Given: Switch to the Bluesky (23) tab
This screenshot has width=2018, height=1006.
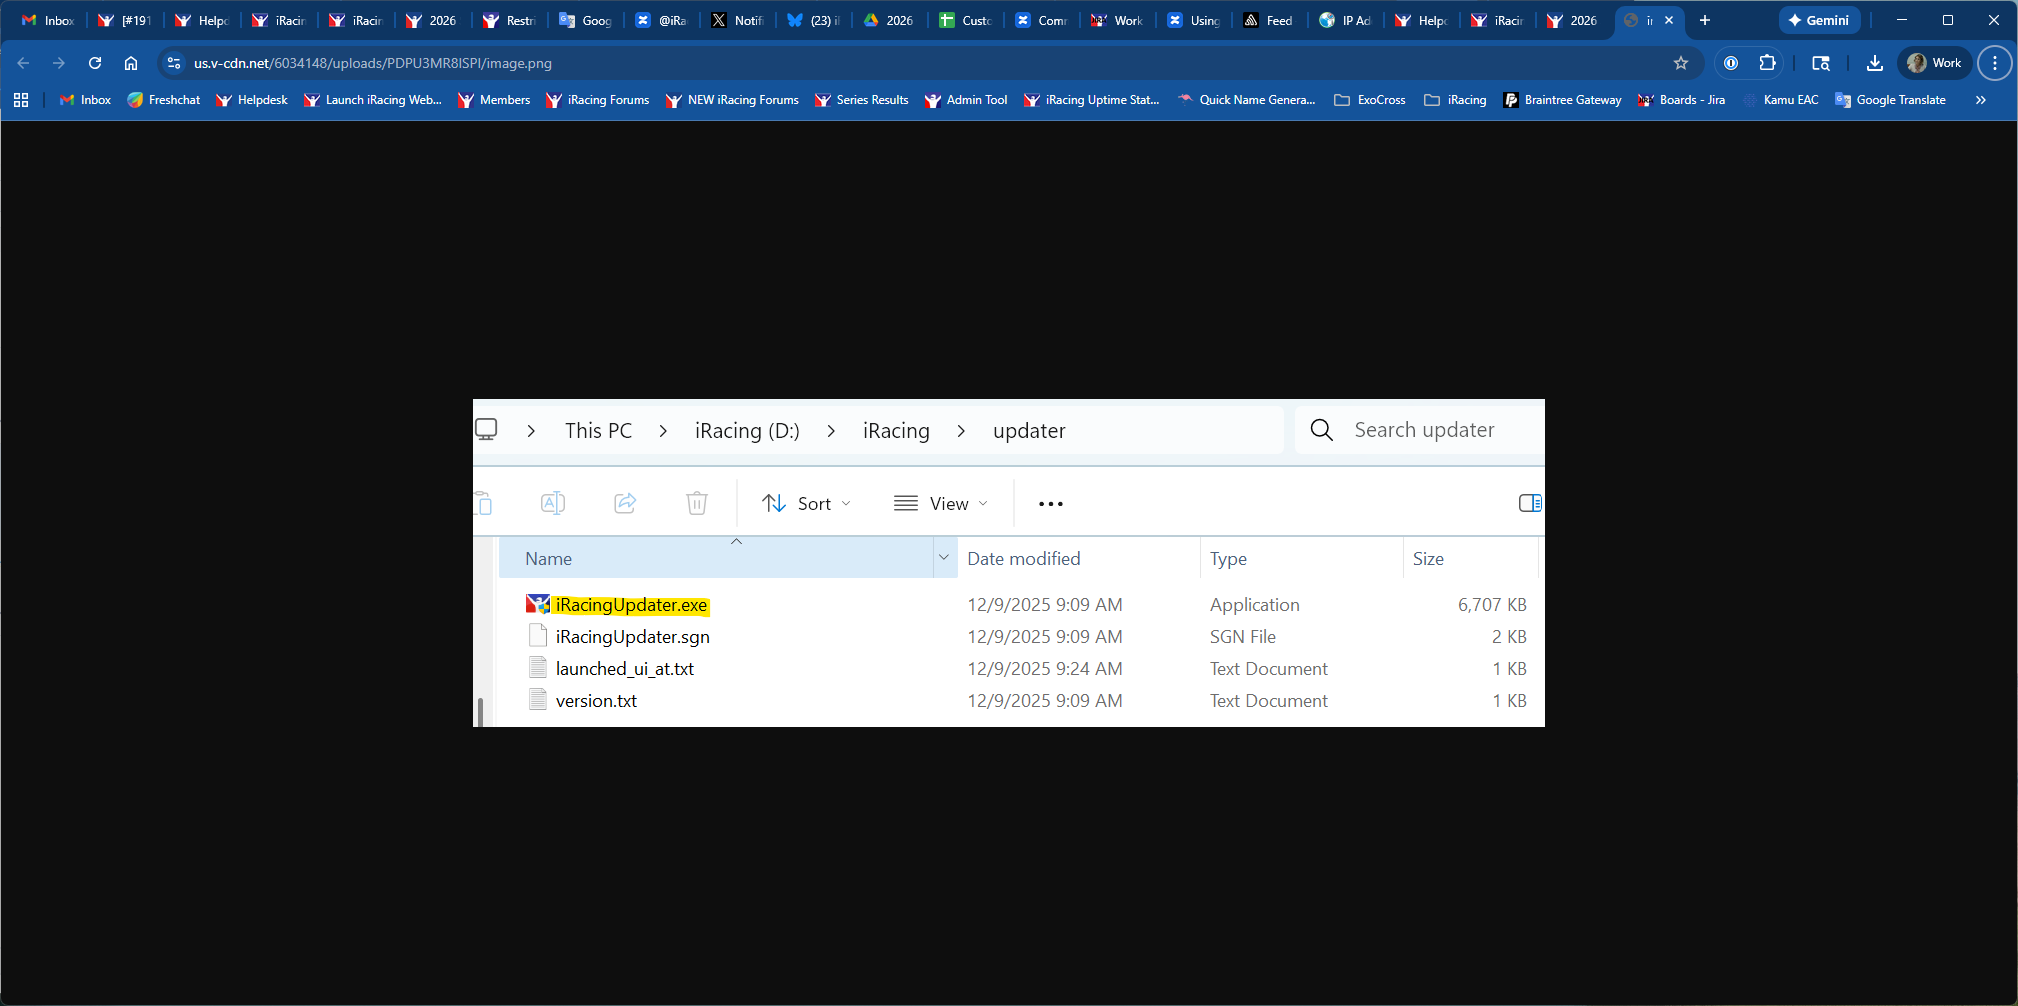Looking at the screenshot, I should point(813,20).
